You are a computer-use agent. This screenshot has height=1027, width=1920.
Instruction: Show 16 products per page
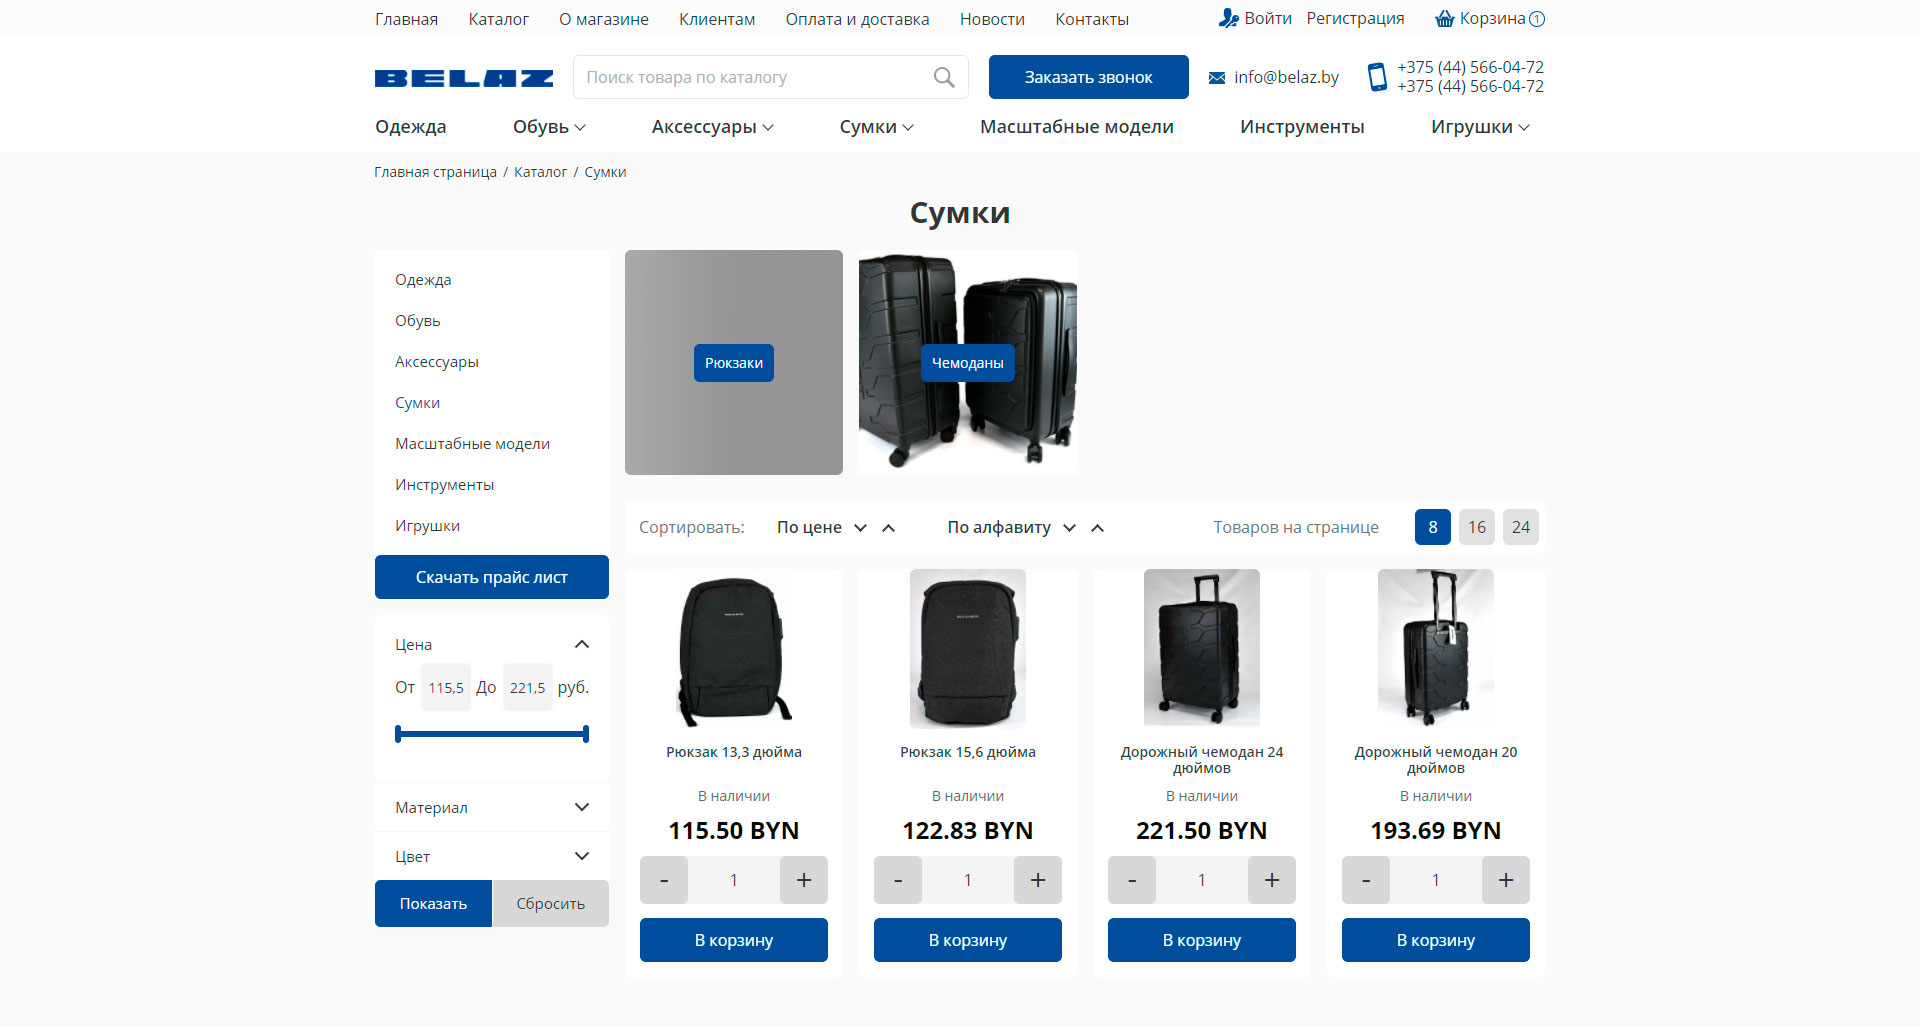(x=1476, y=527)
